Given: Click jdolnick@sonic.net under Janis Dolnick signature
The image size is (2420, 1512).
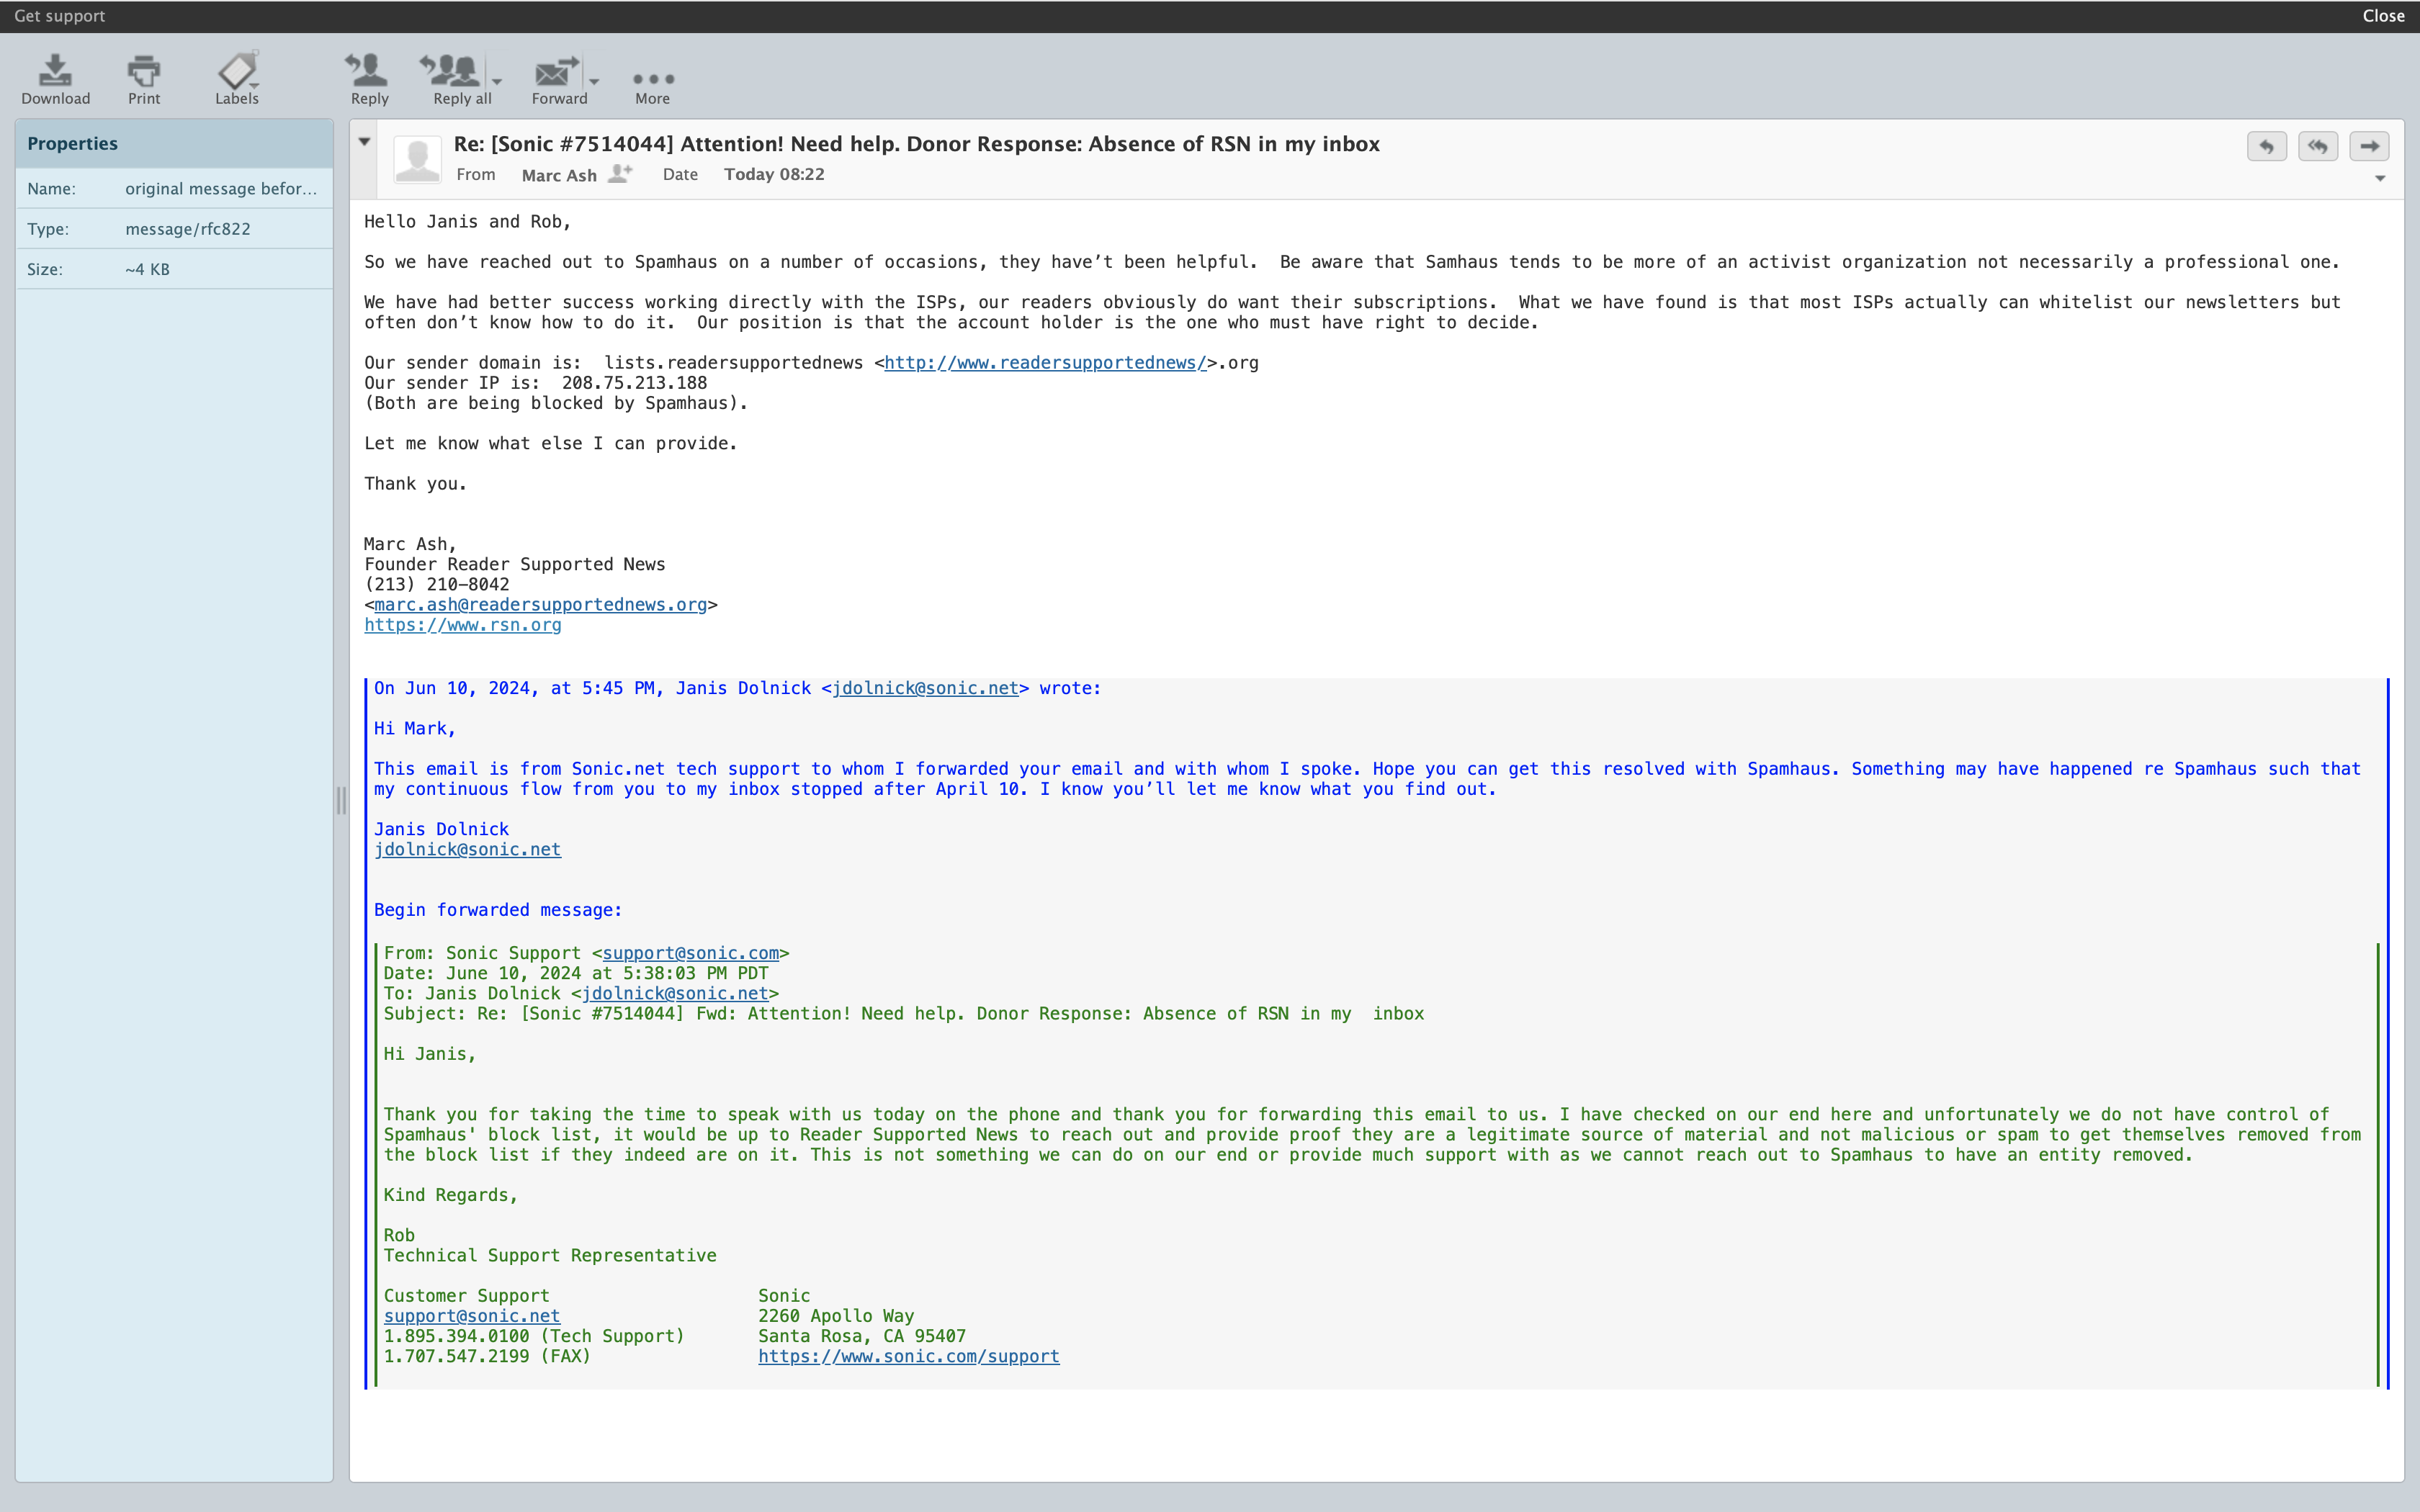Looking at the screenshot, I should point(467,849).
